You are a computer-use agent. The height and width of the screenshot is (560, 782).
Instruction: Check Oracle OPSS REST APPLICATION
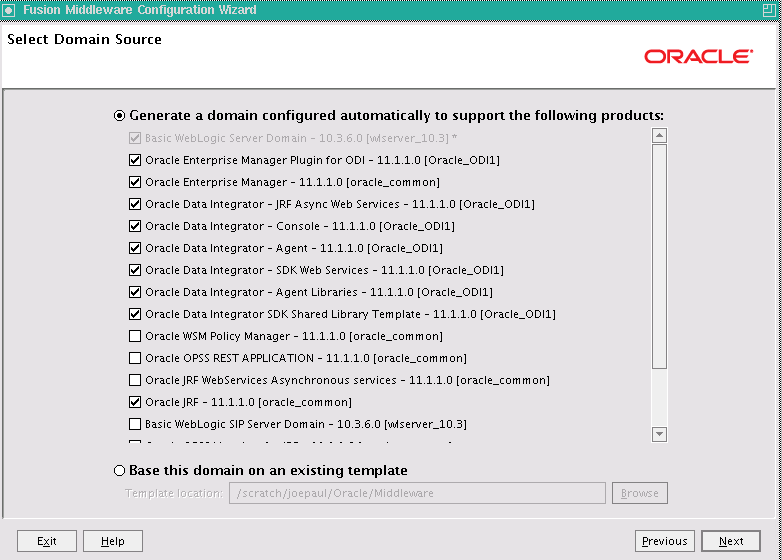135,358
